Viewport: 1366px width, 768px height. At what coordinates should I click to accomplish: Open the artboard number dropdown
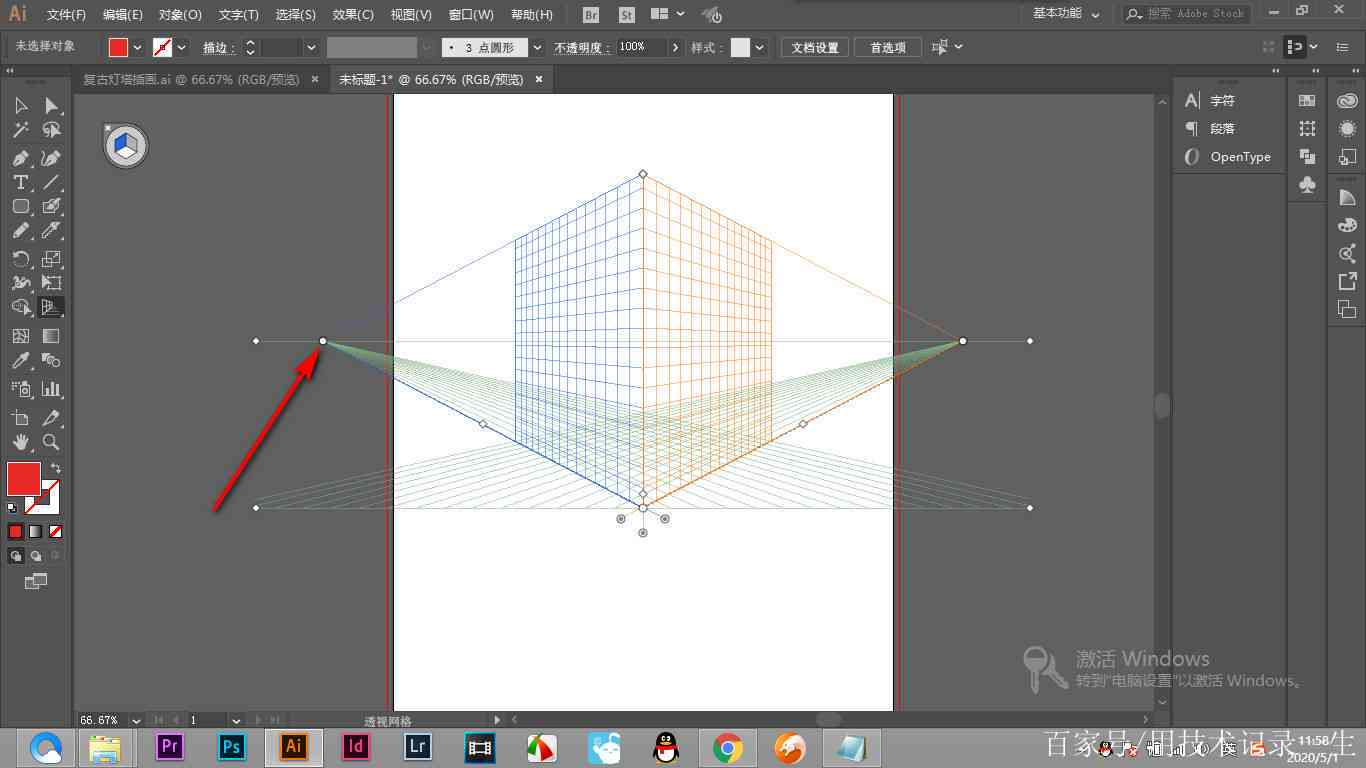click(236, 720)
